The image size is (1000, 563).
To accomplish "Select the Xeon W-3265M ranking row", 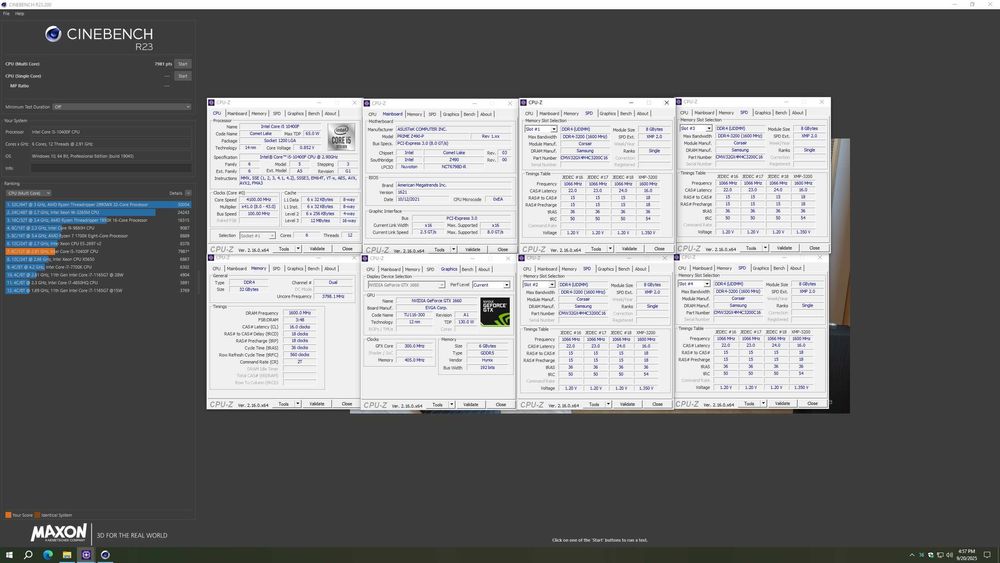I will 98,212.
